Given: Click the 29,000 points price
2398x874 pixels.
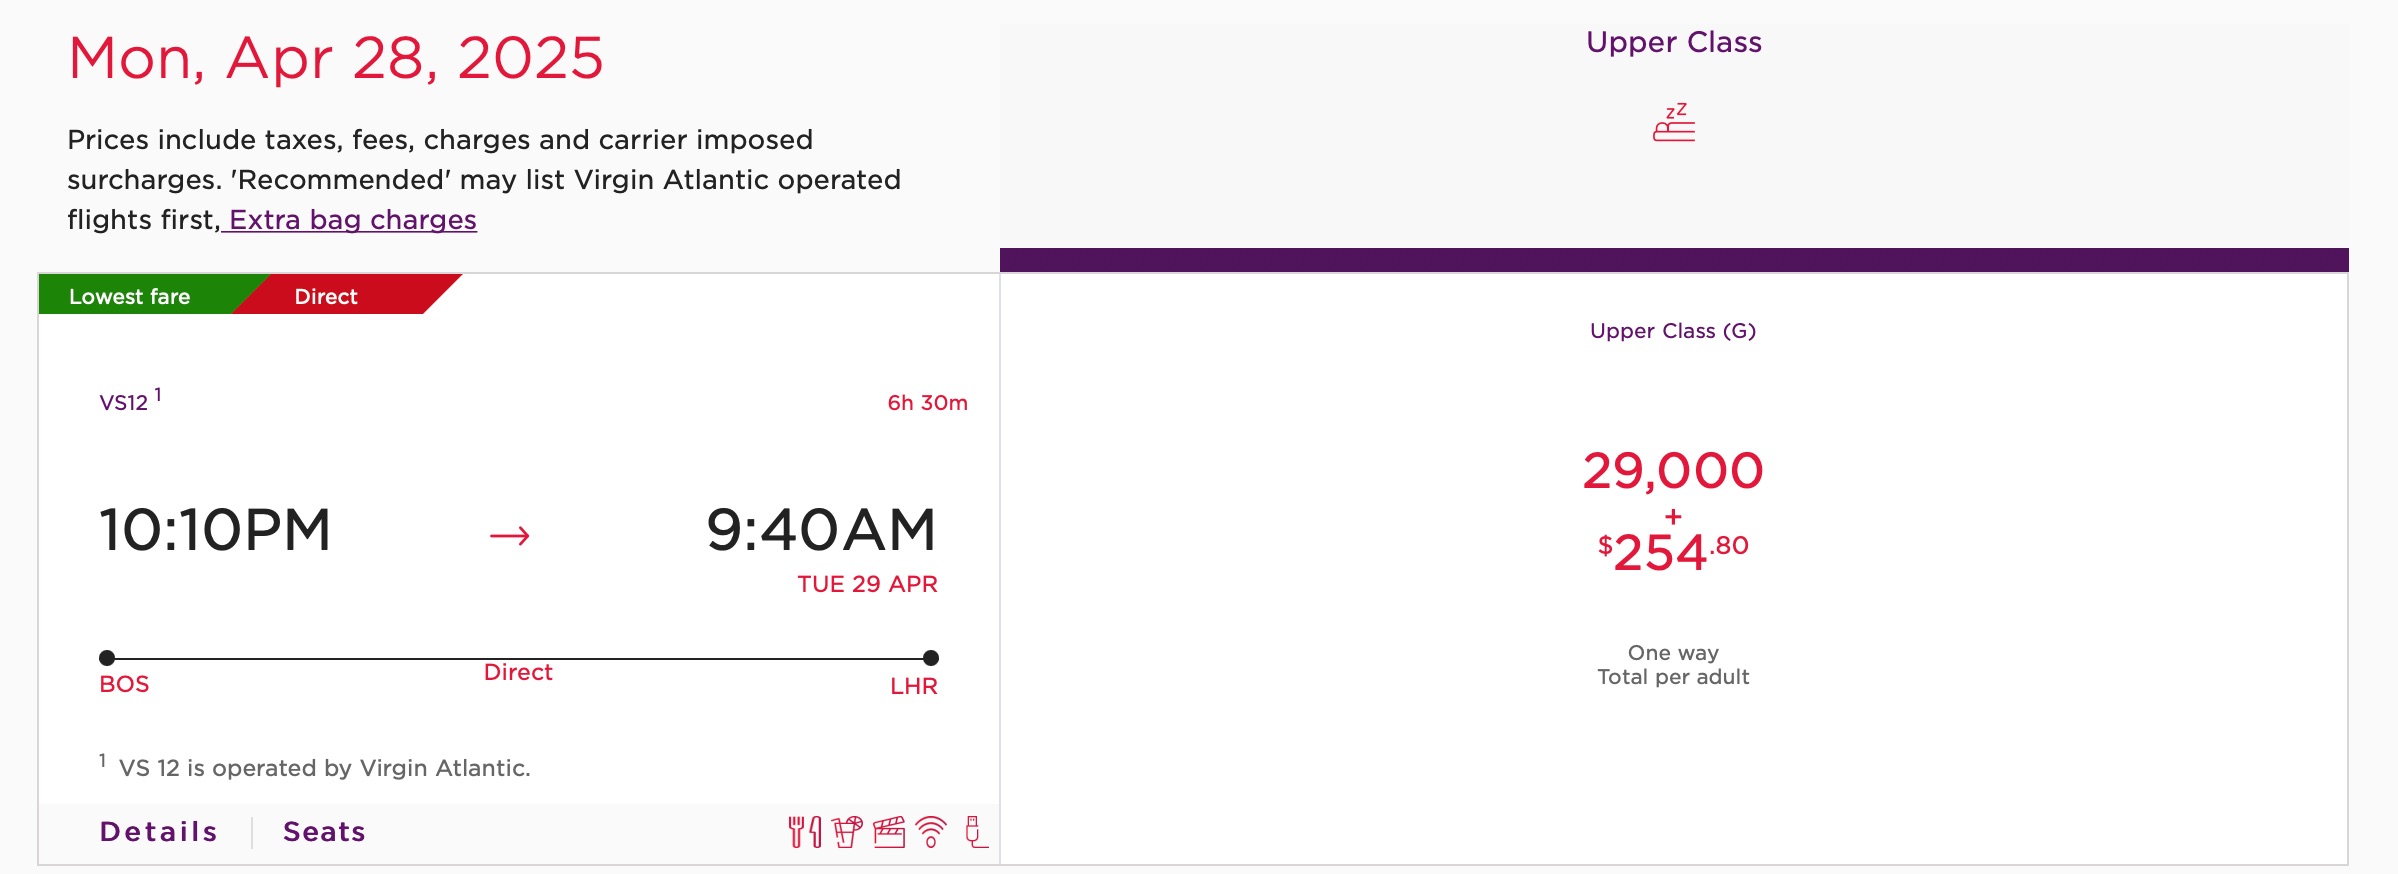Looking at the screenshot, I should click(1673, 470).
